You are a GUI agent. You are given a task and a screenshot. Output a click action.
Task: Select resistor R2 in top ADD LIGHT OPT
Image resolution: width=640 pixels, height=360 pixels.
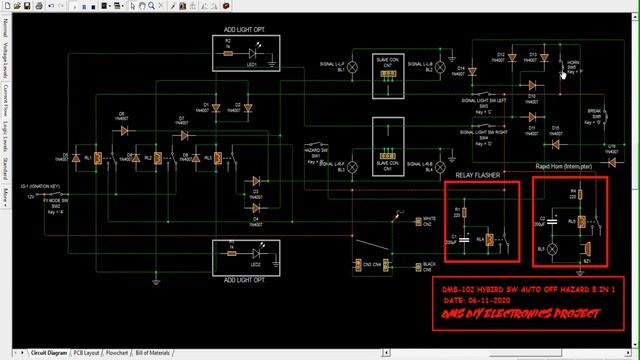click(228, 53)
